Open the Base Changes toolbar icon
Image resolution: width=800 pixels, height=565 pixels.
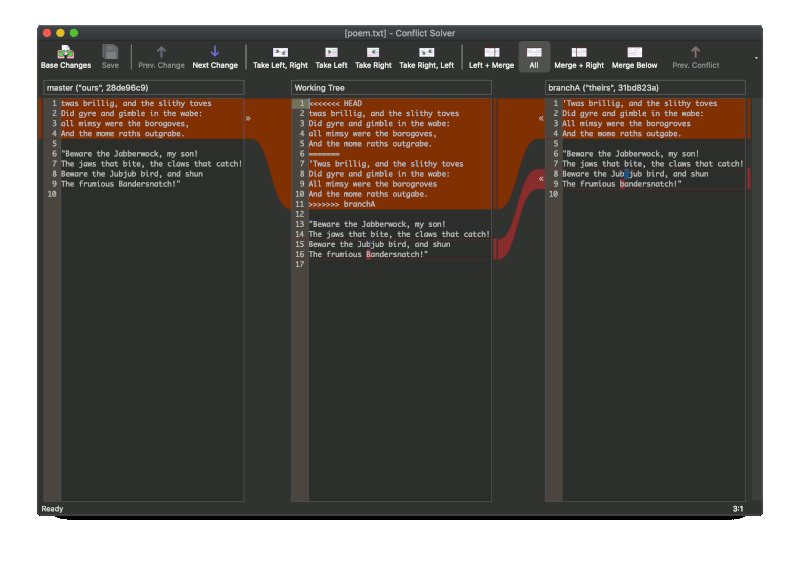(66, 57)
